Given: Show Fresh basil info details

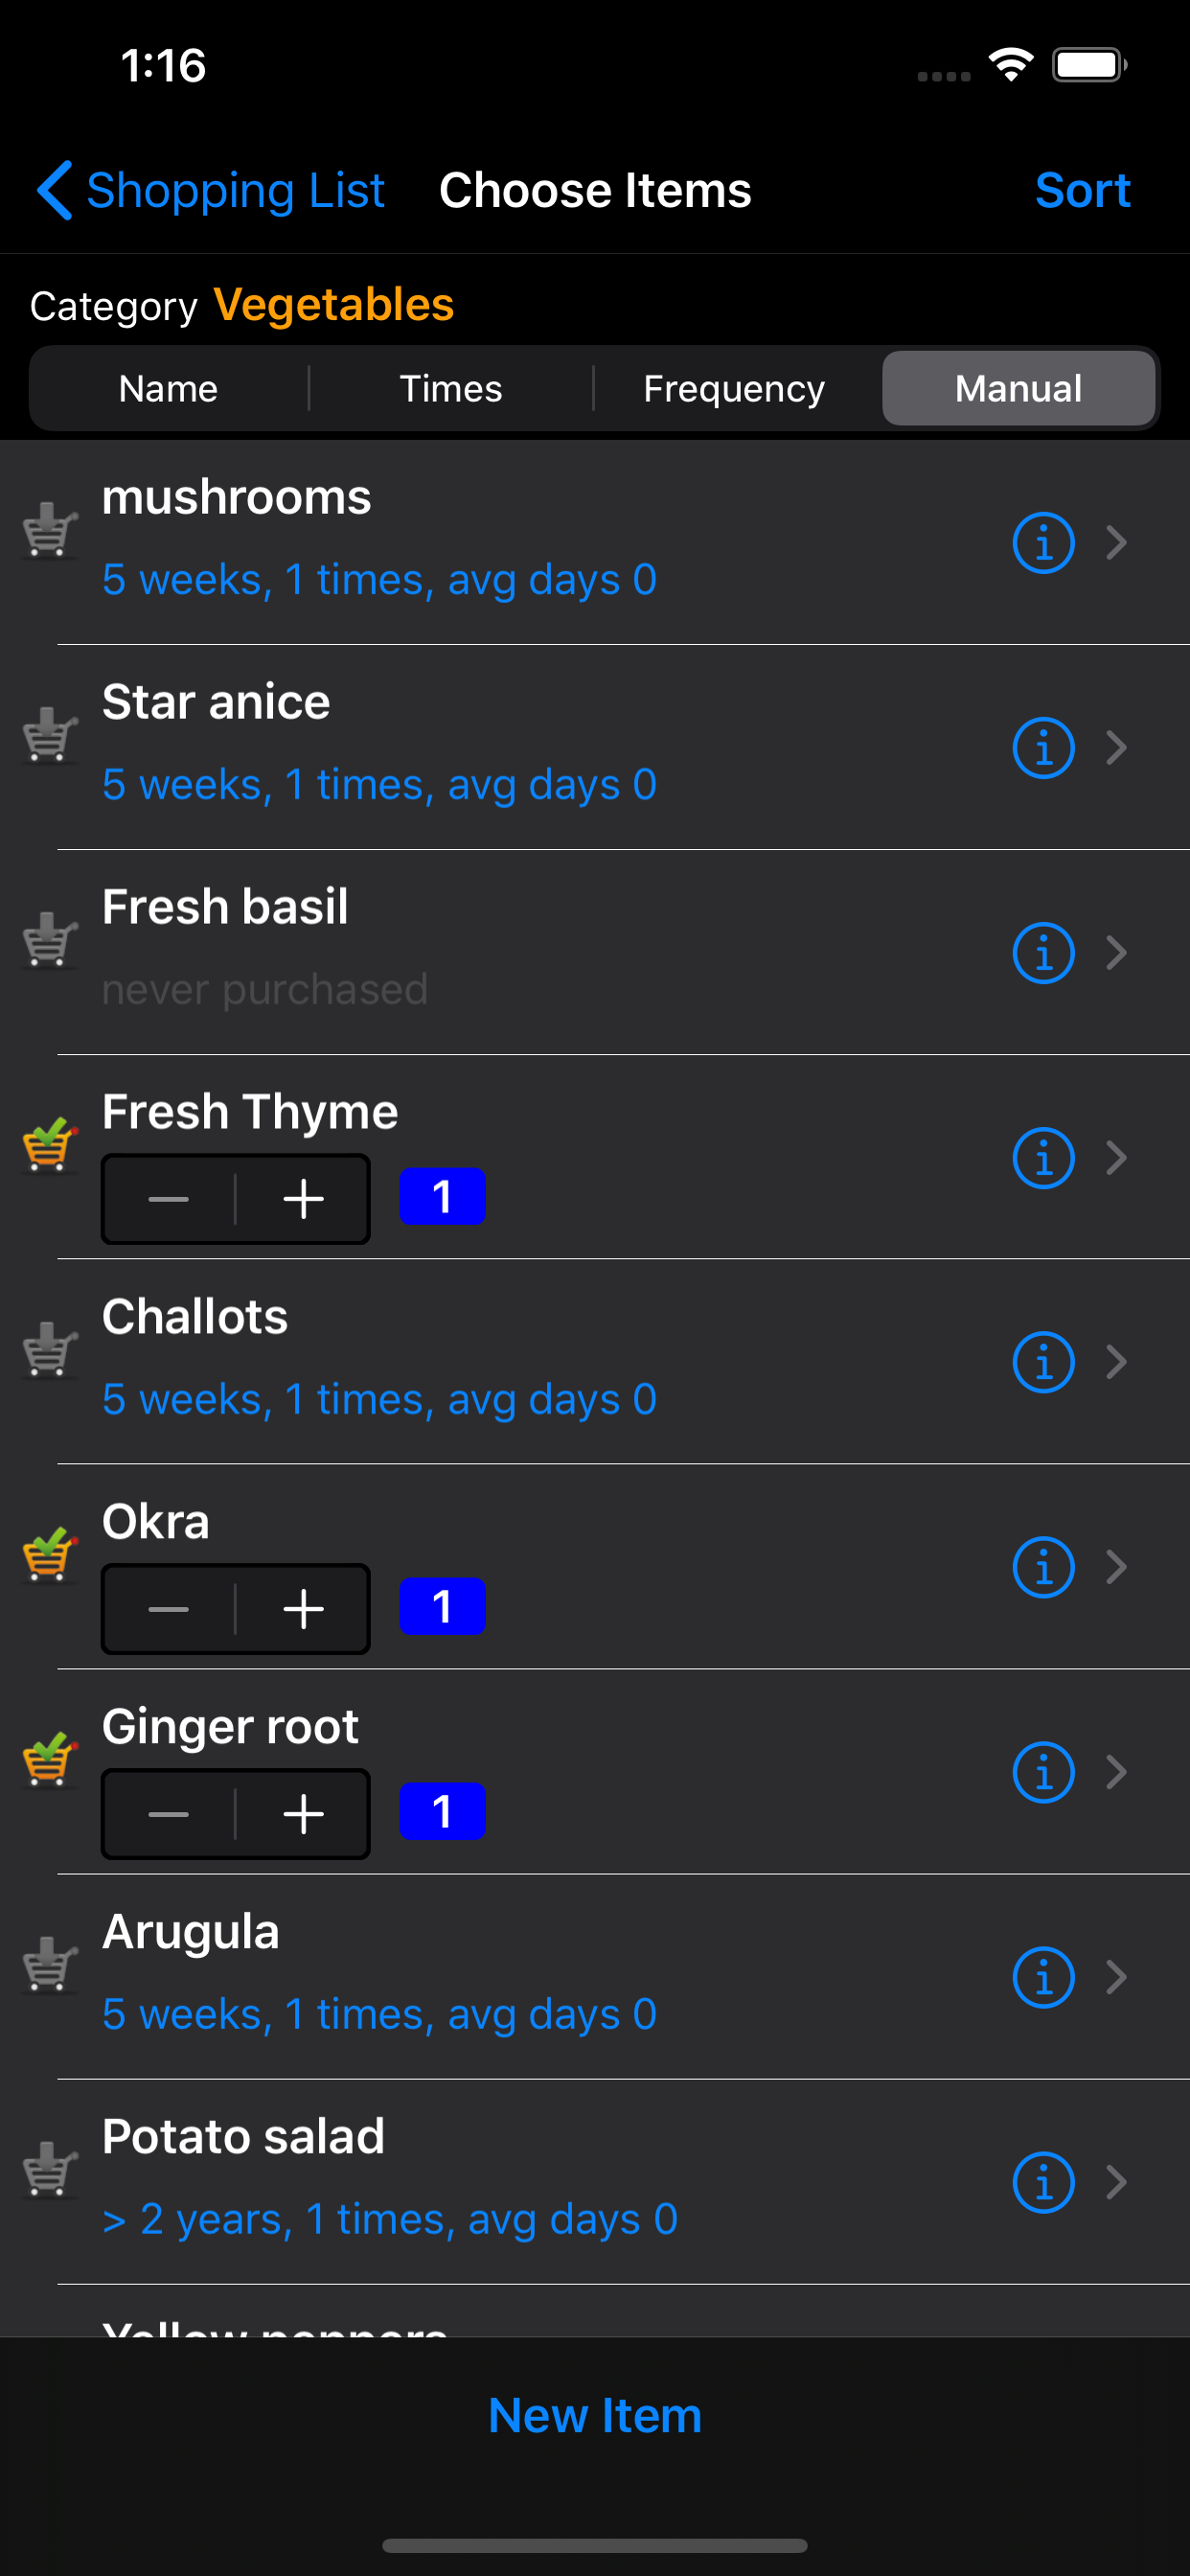Looking at the screenshot, I should (x=1043, y=953).
